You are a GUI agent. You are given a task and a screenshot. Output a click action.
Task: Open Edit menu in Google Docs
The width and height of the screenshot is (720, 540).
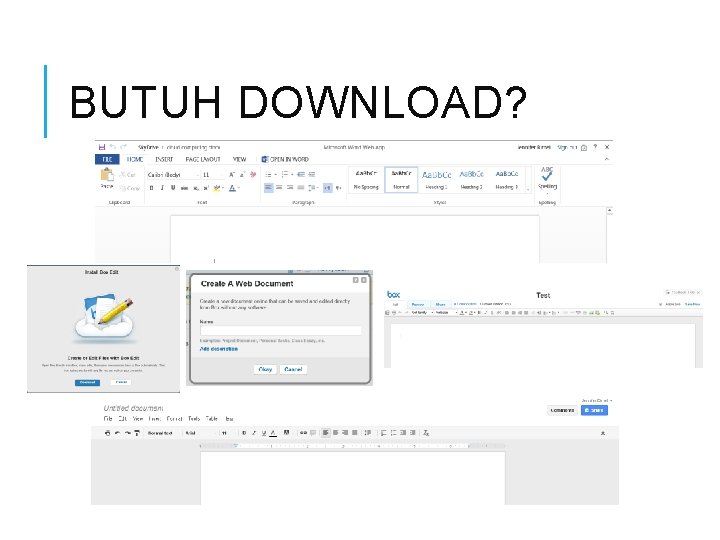click(x=123, y=418)
